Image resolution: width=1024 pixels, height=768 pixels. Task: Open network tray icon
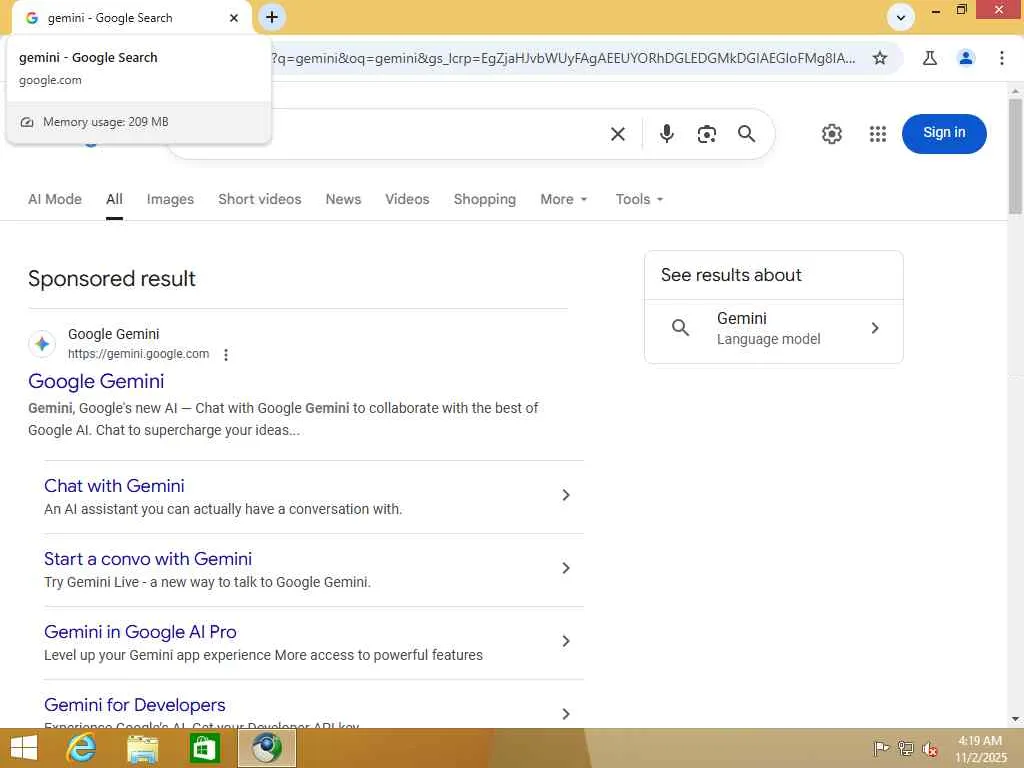(x=905, y=748)
